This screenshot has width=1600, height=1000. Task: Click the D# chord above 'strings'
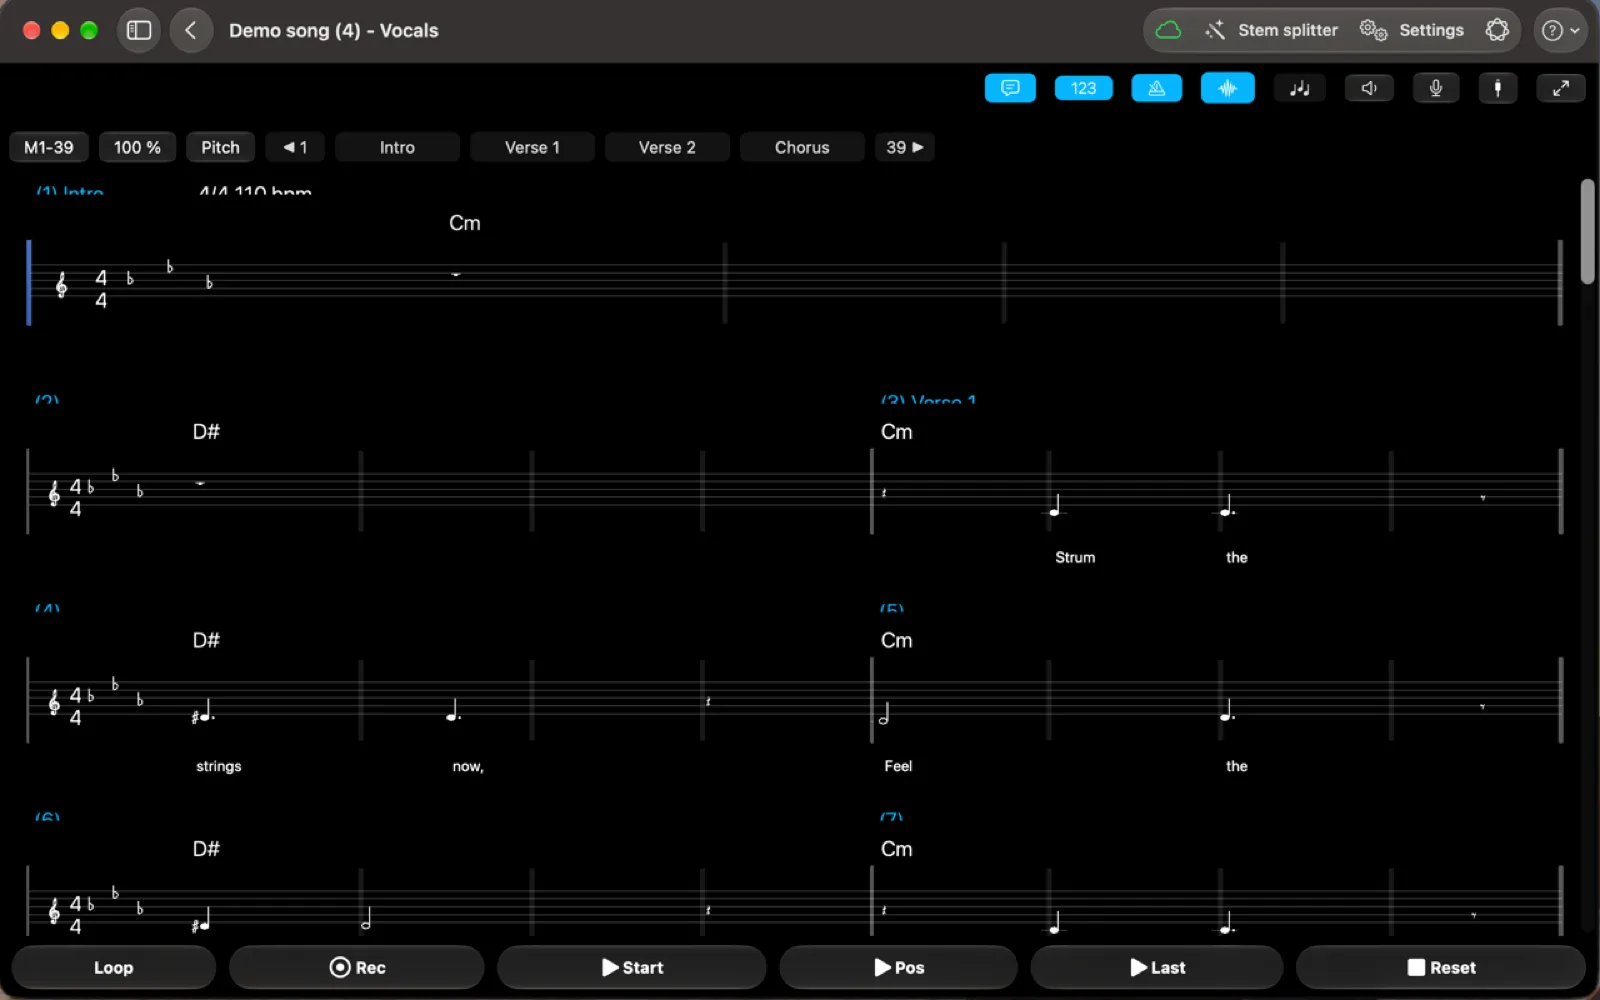[206, 640]
